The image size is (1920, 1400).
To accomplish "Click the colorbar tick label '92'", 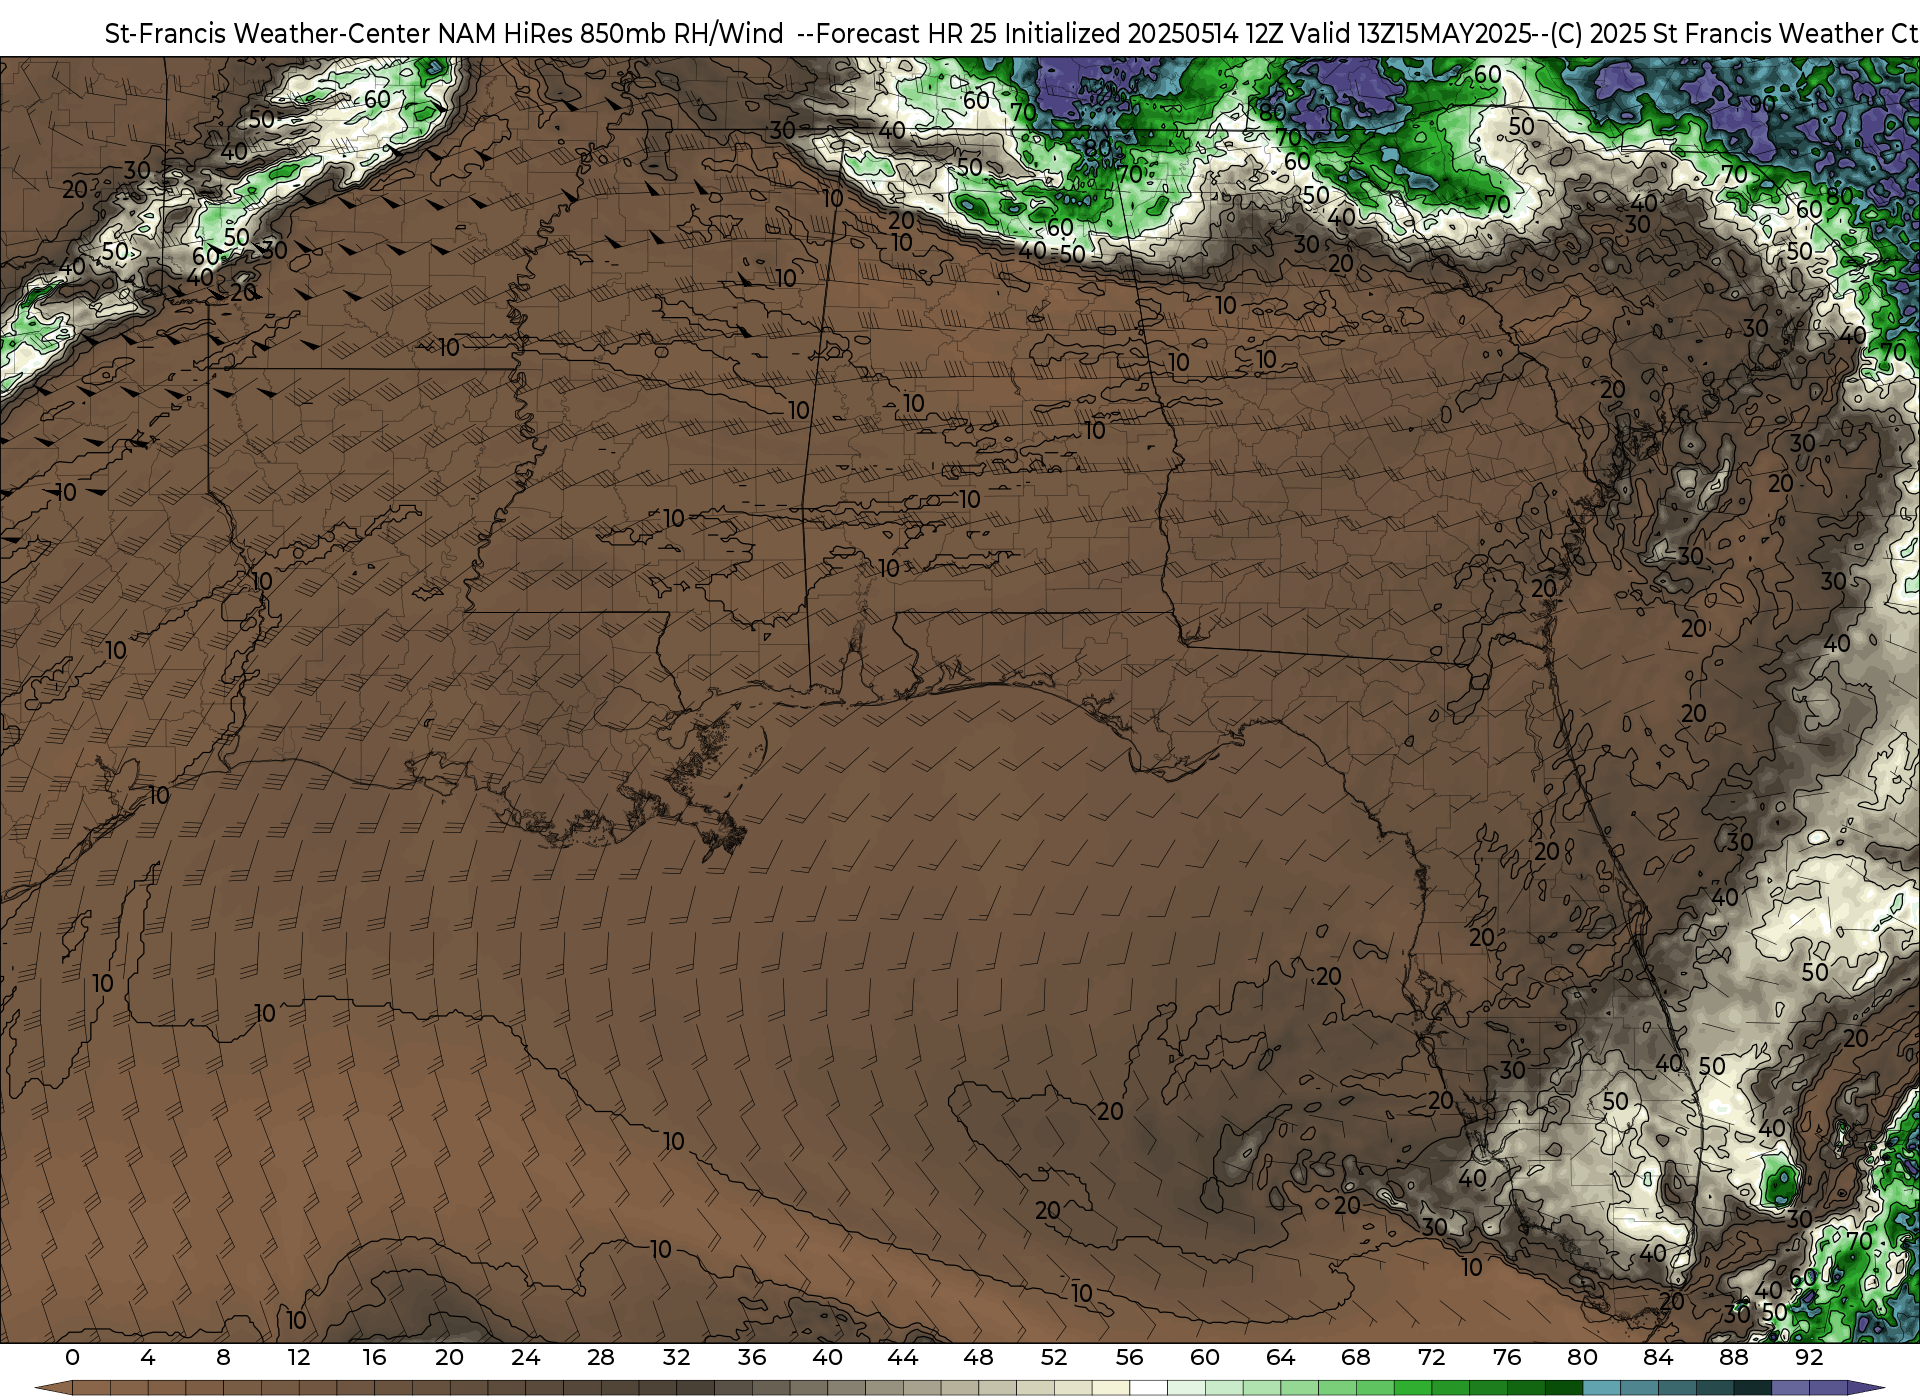I will coord(1809,1358).
